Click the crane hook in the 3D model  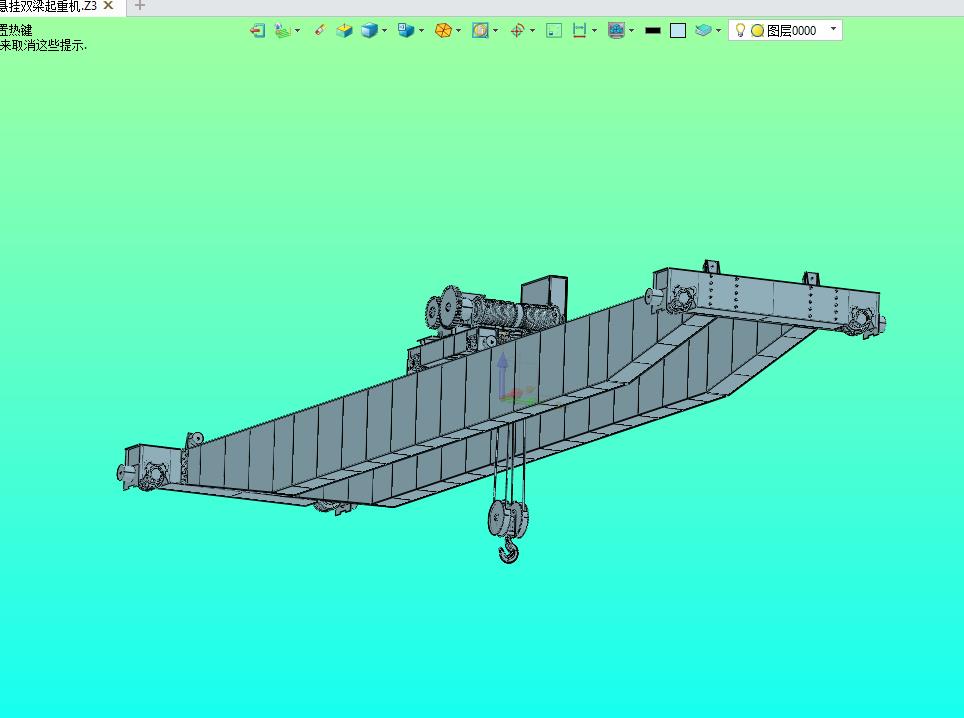point(508,549)
